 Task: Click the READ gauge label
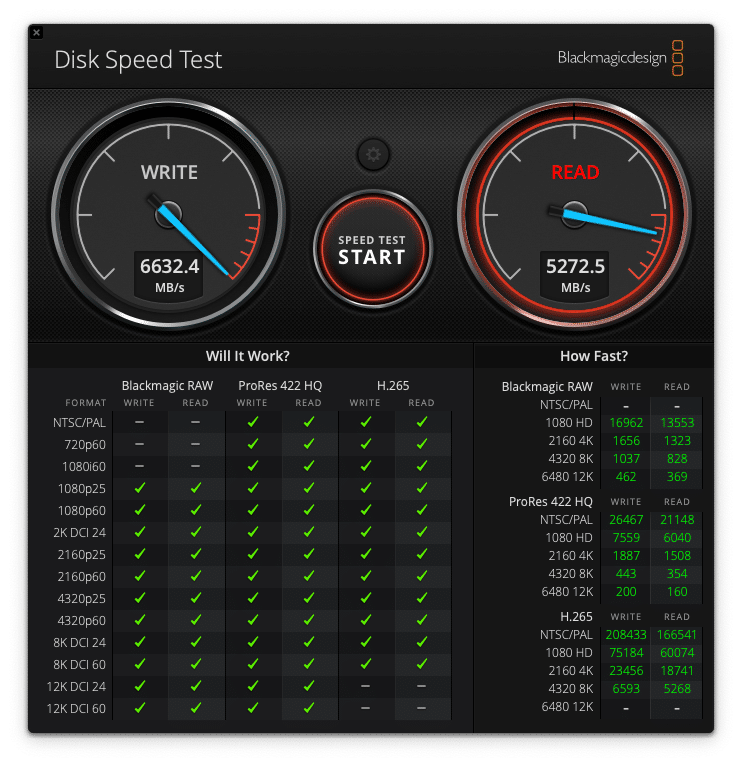575,172
